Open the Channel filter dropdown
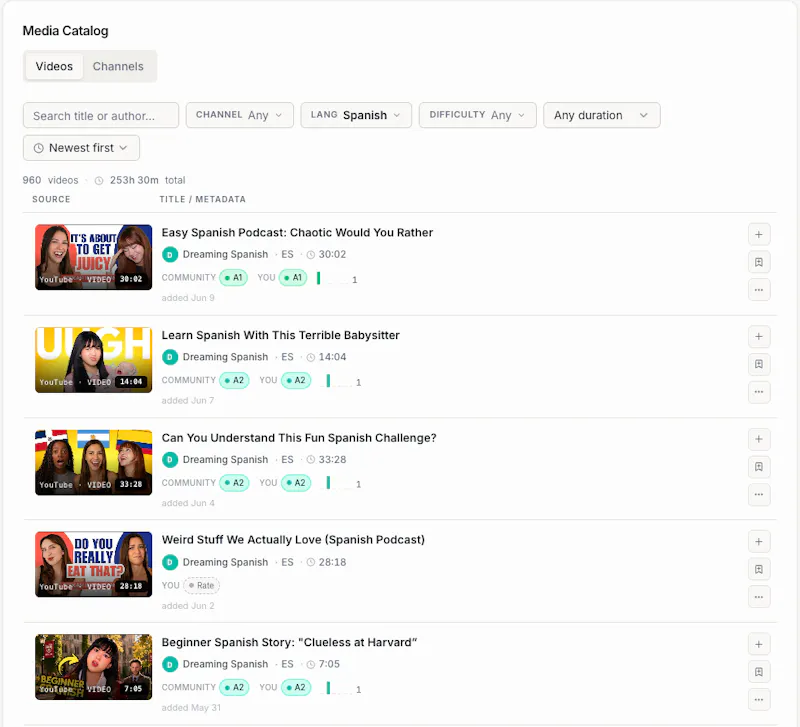Screen dimensions: 800x727 point(240,115)
